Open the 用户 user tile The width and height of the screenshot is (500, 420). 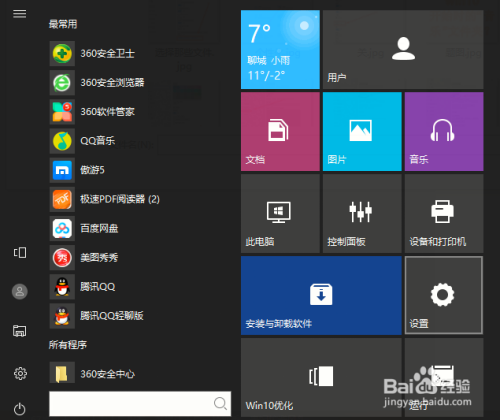pos(403,50)
